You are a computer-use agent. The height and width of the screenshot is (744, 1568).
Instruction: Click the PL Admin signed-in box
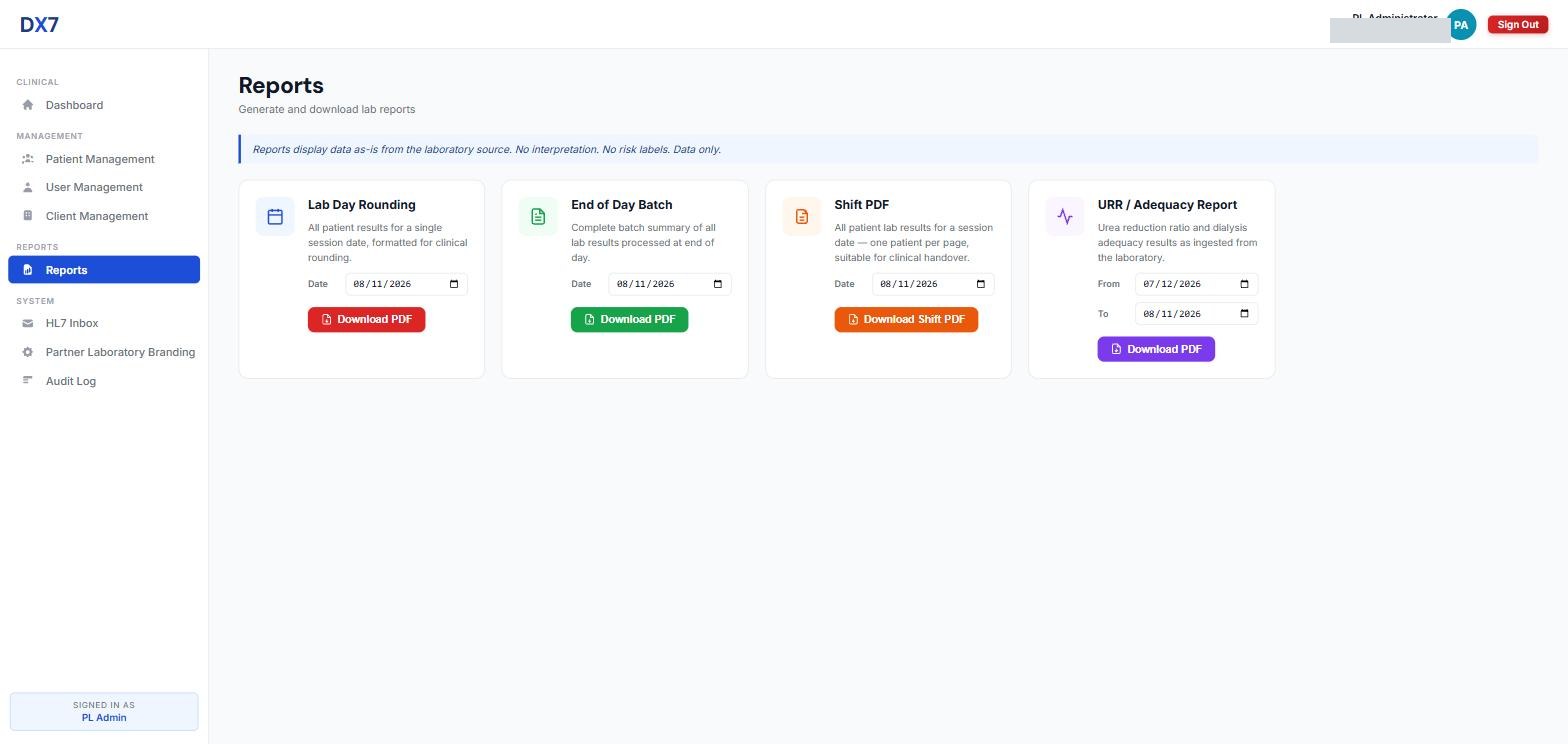[104, 711]
